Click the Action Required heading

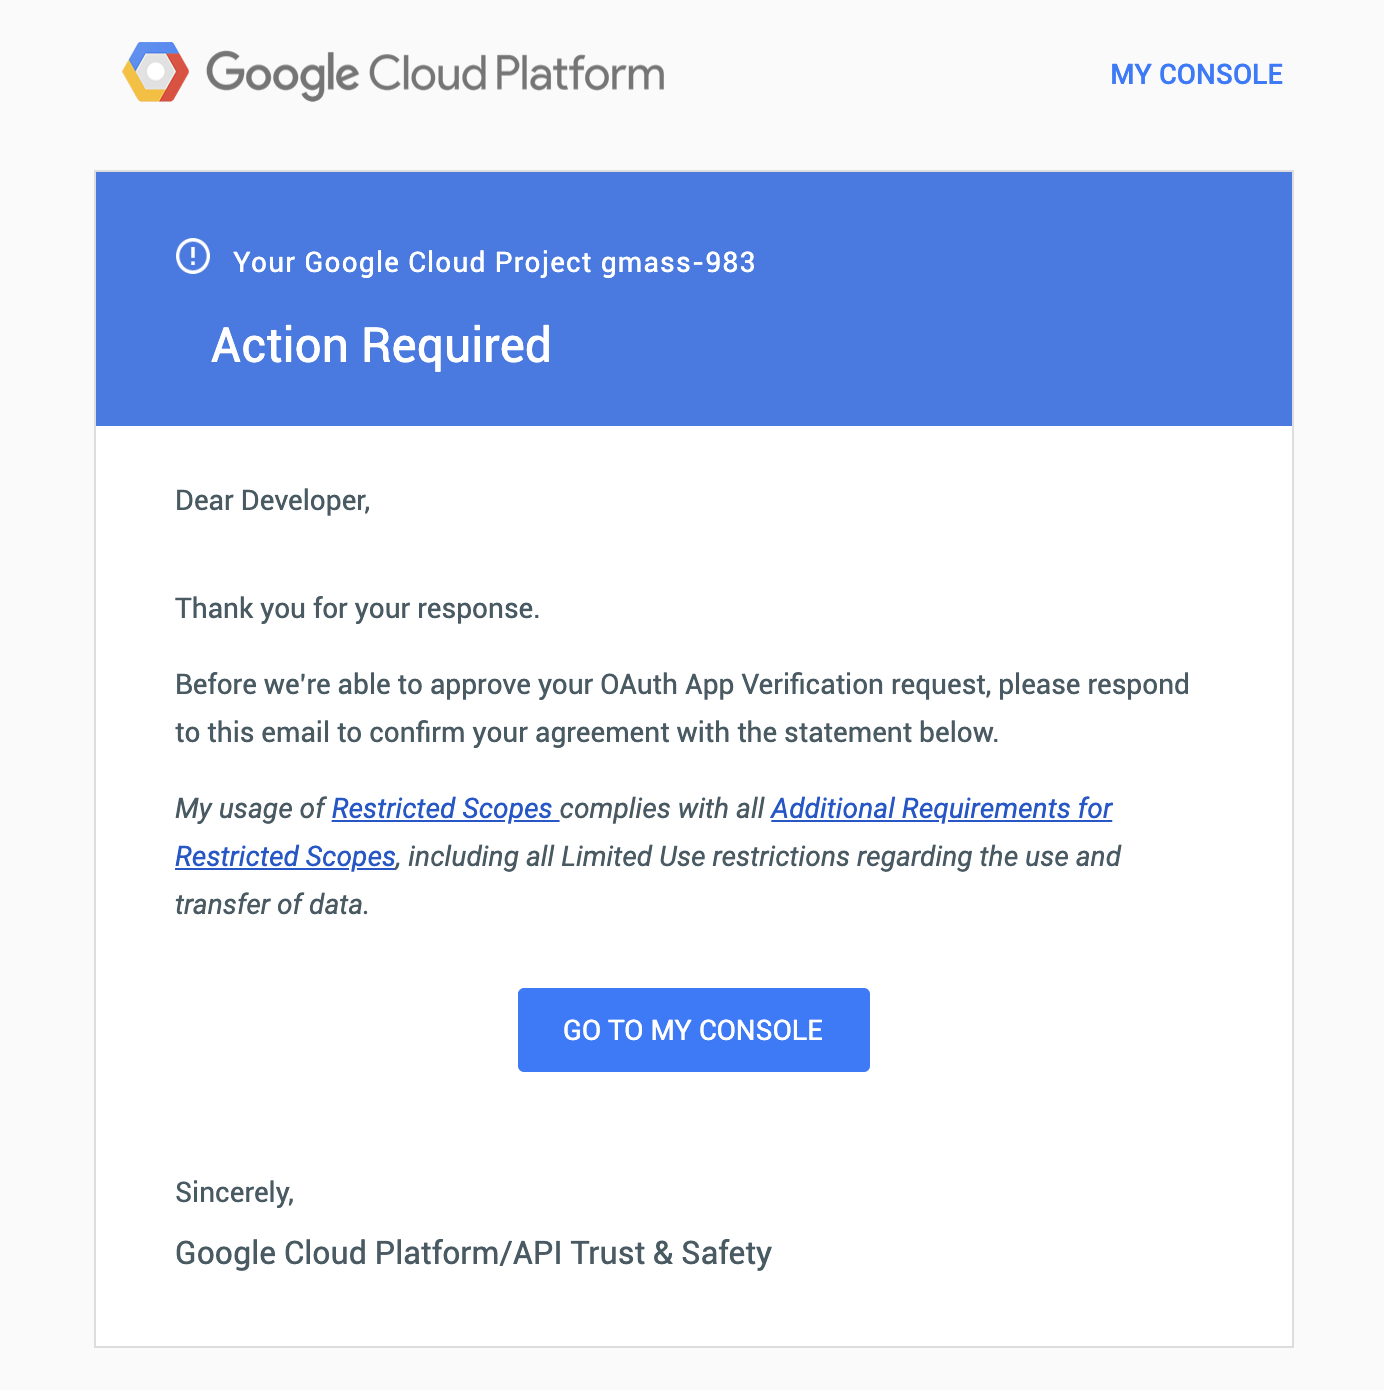click(x=381, y=346)
